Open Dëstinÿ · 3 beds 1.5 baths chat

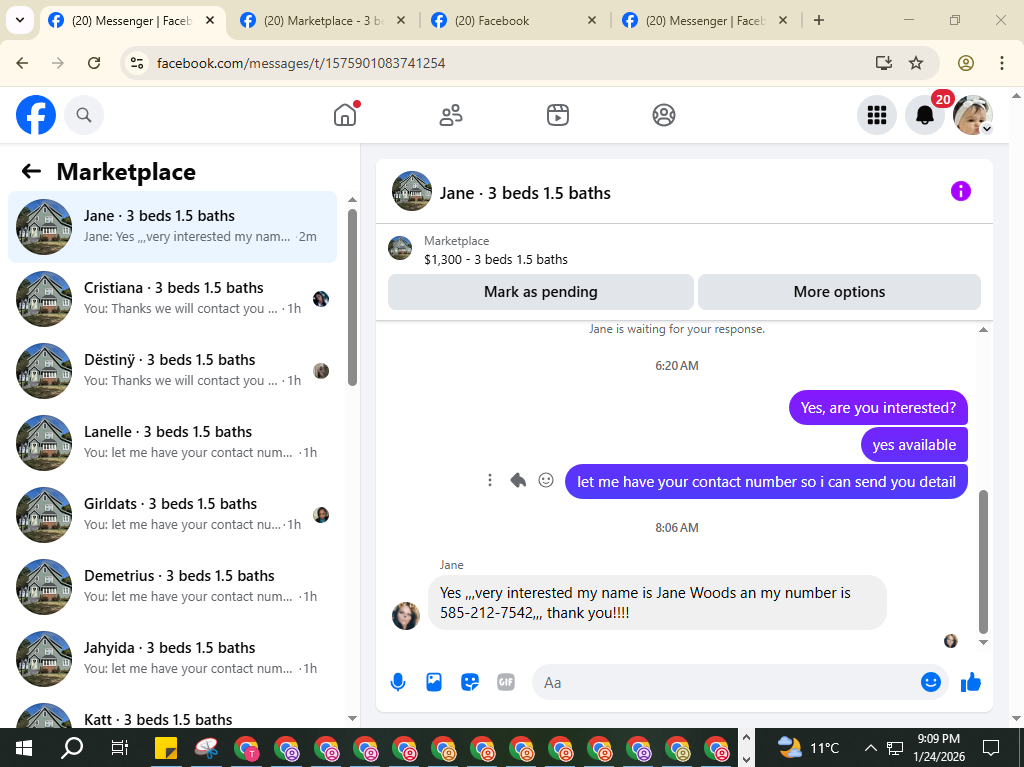point(172,370)
